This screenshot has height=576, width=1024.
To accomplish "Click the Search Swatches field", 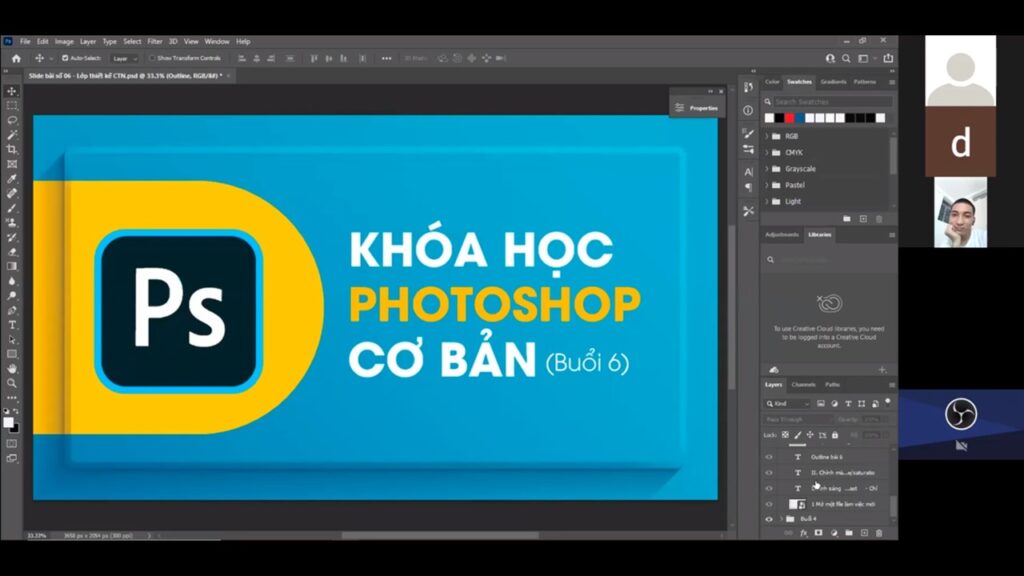I will 833,102.
